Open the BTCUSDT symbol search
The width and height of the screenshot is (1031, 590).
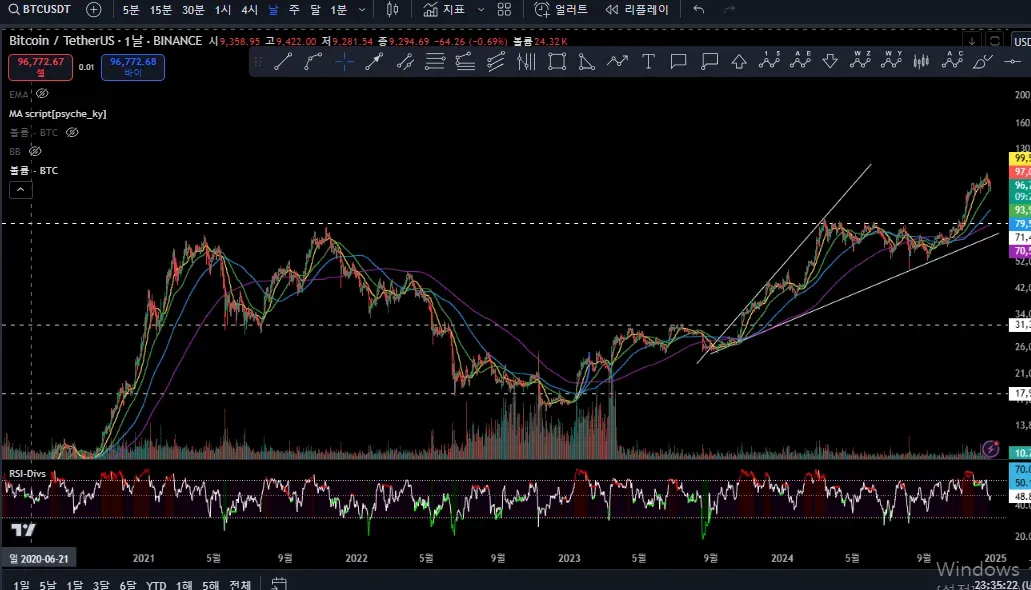pyautogui.click(x=39, y=9)
